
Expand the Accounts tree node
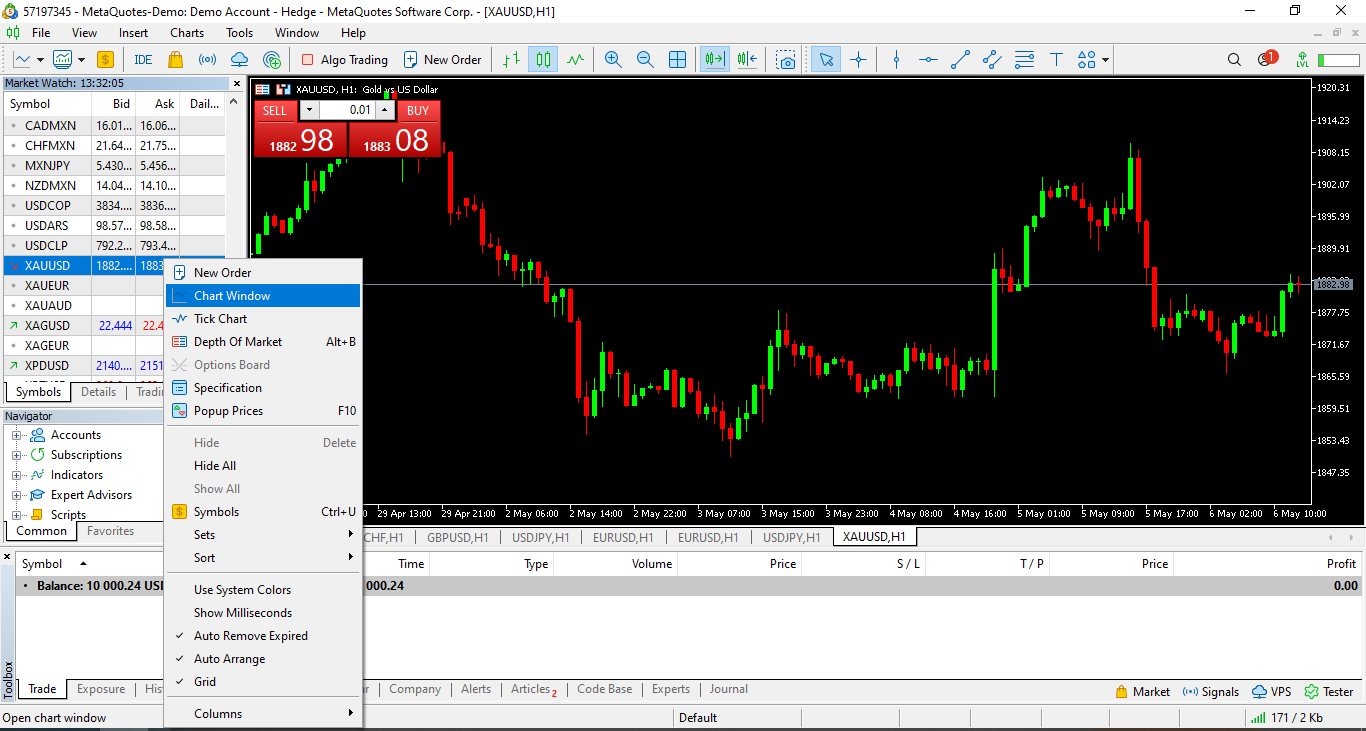click(17, 435)
